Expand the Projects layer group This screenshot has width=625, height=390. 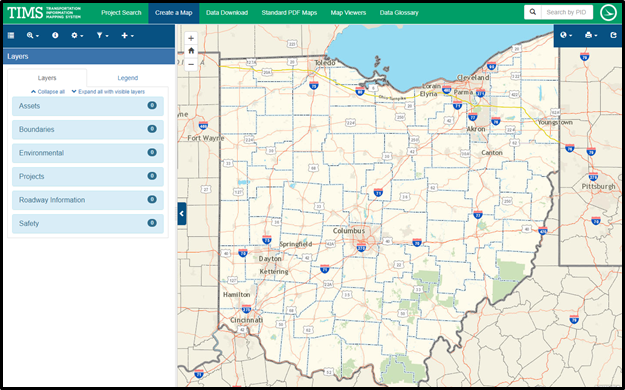[88, 176]
